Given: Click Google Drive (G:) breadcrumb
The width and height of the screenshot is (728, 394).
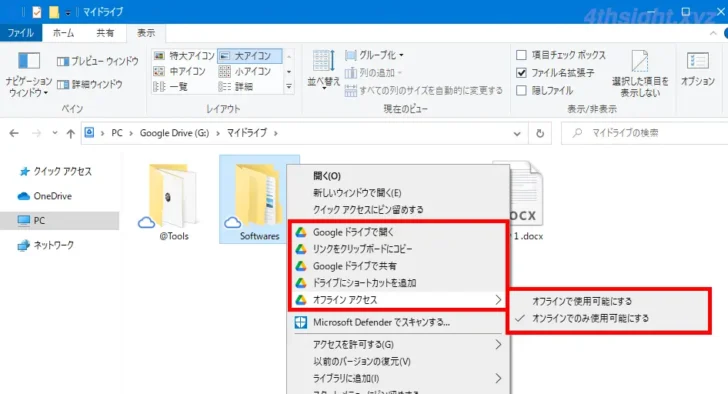Looking at the screenshot, I should (175, 133).
